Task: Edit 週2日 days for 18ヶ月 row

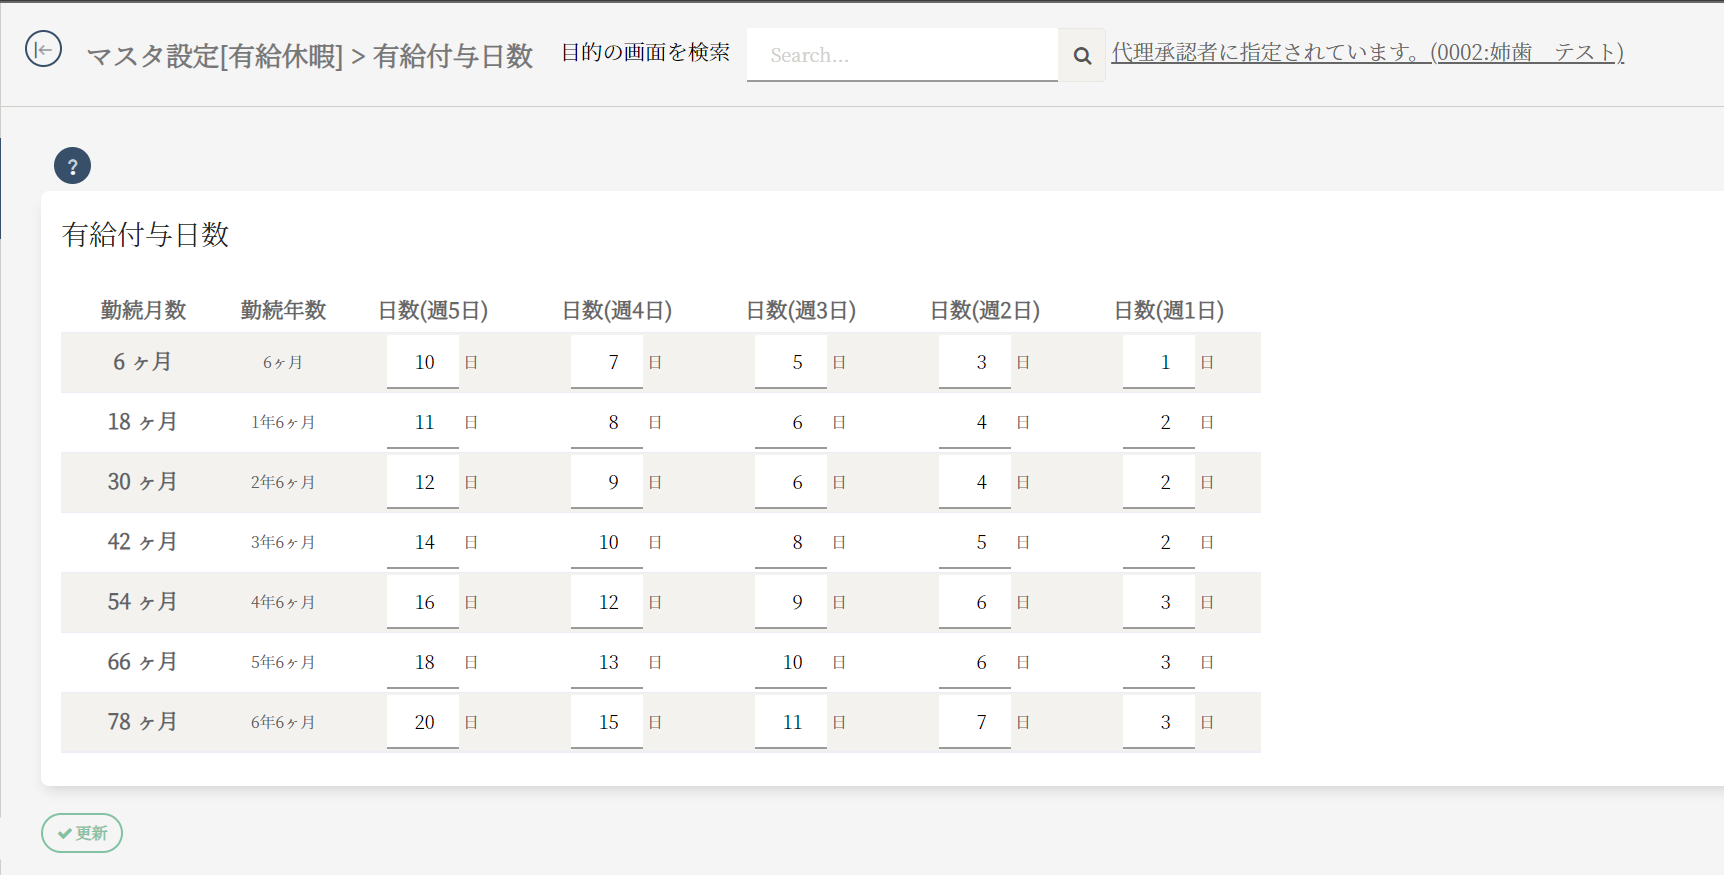Action: point(975,422)
